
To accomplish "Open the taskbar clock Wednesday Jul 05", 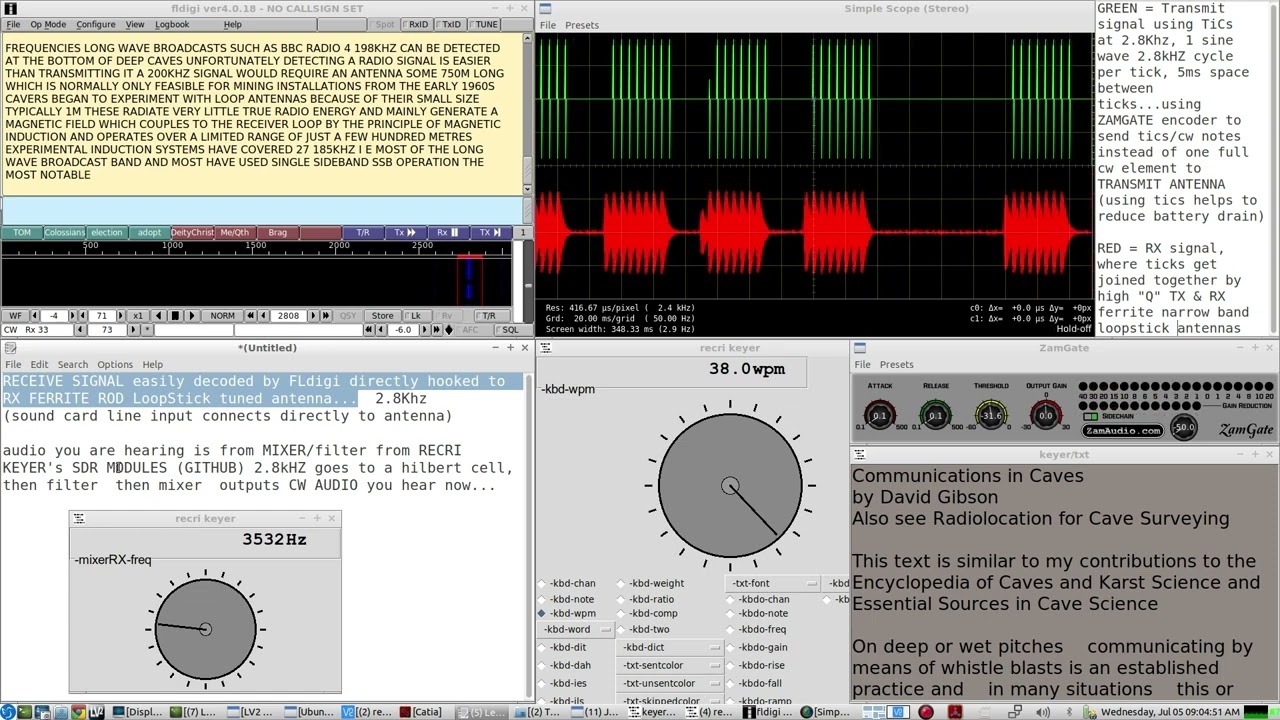I will (1170, 712).
